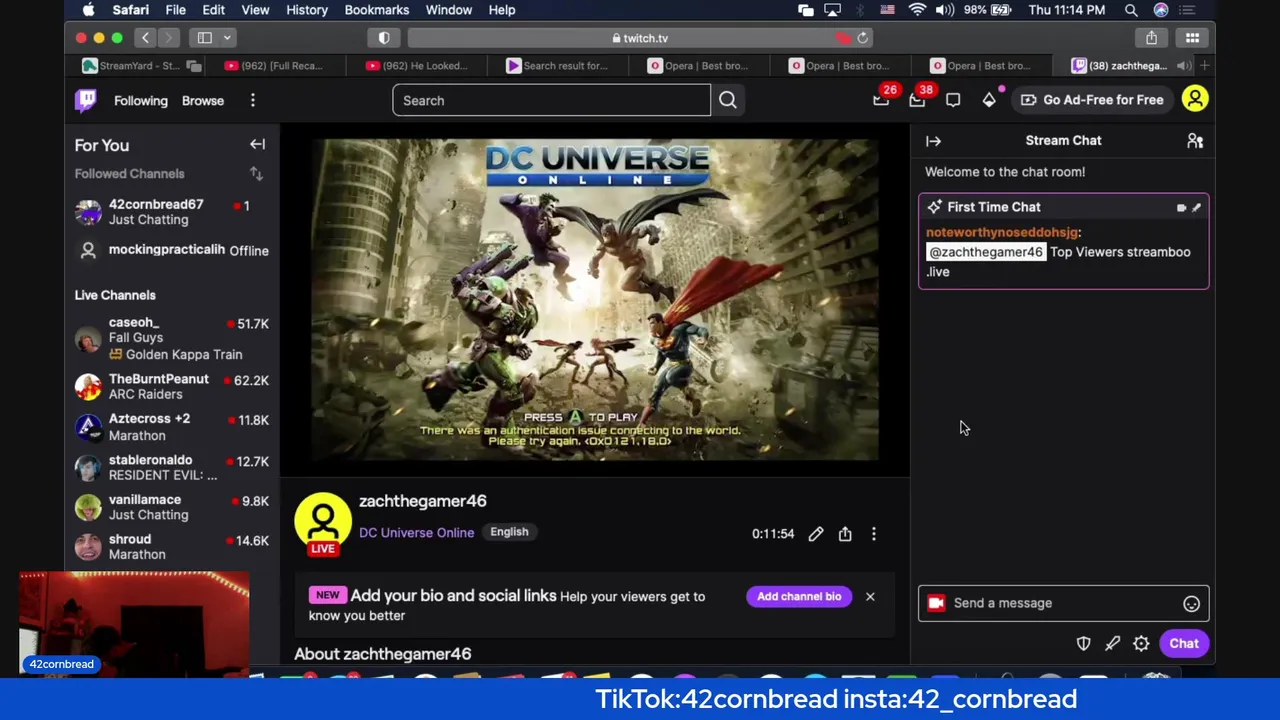This screenshot has width=1280, height=720.
Task: Click the sword moderator icon below chat
Action: [x=1112, y=644]
